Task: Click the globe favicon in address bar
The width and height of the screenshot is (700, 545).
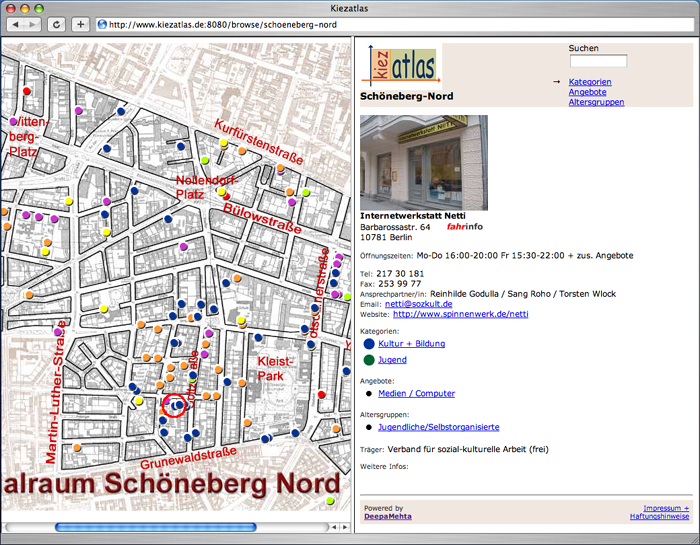Action: 102,25
